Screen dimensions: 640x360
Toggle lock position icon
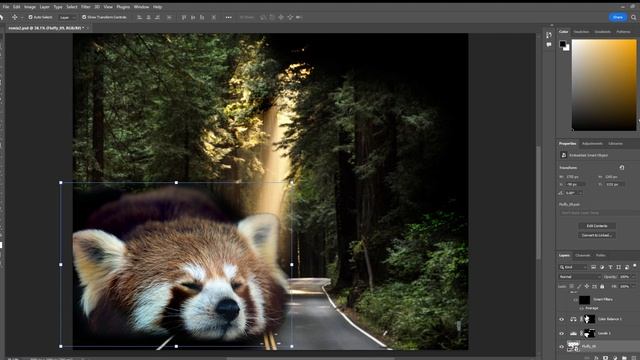click(x=587, y=286)
